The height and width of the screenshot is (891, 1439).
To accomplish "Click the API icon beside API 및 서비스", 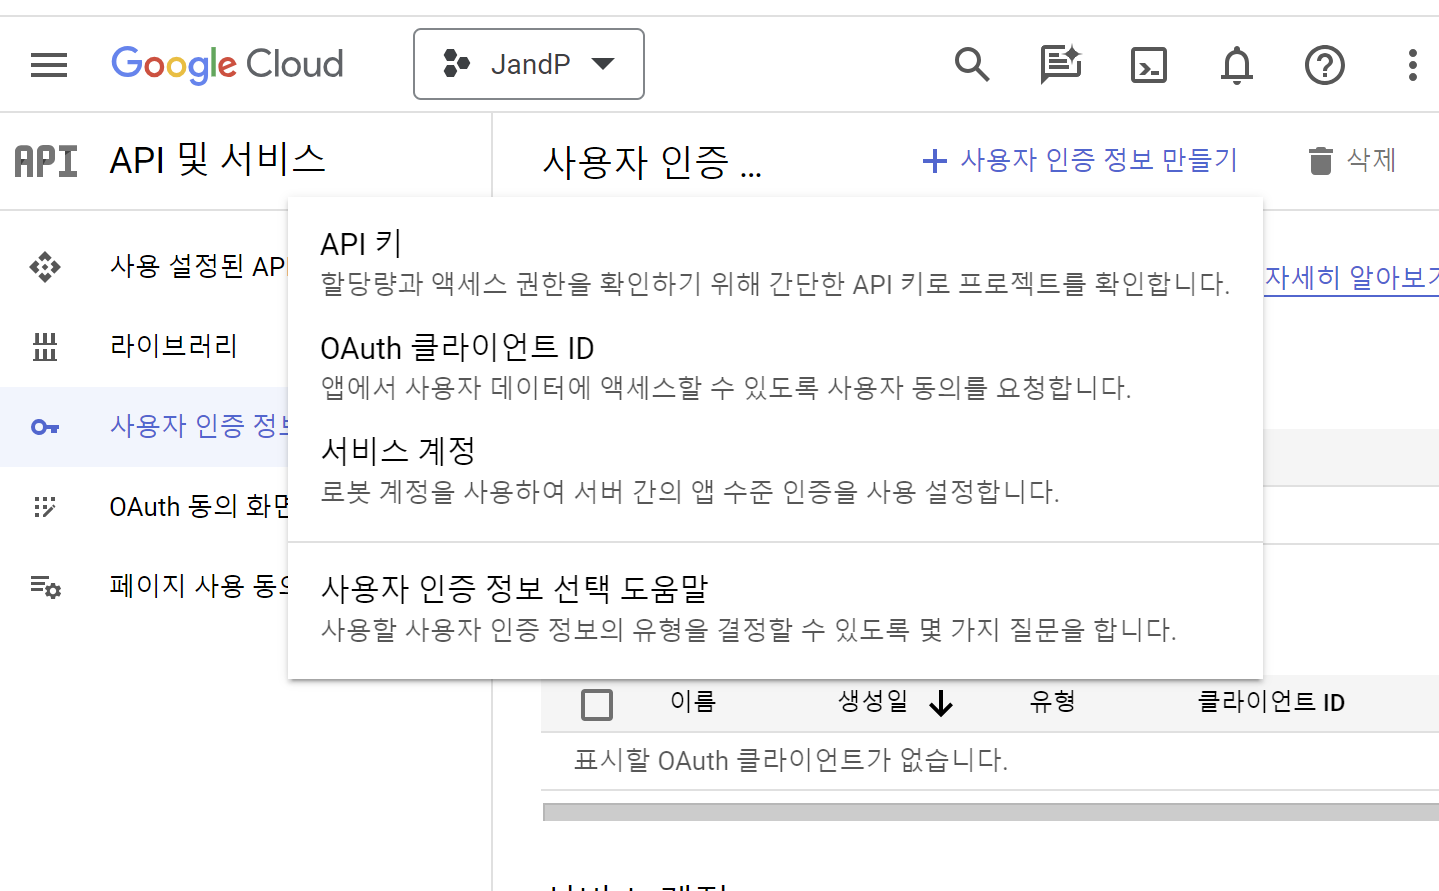I will click(46, 161).
